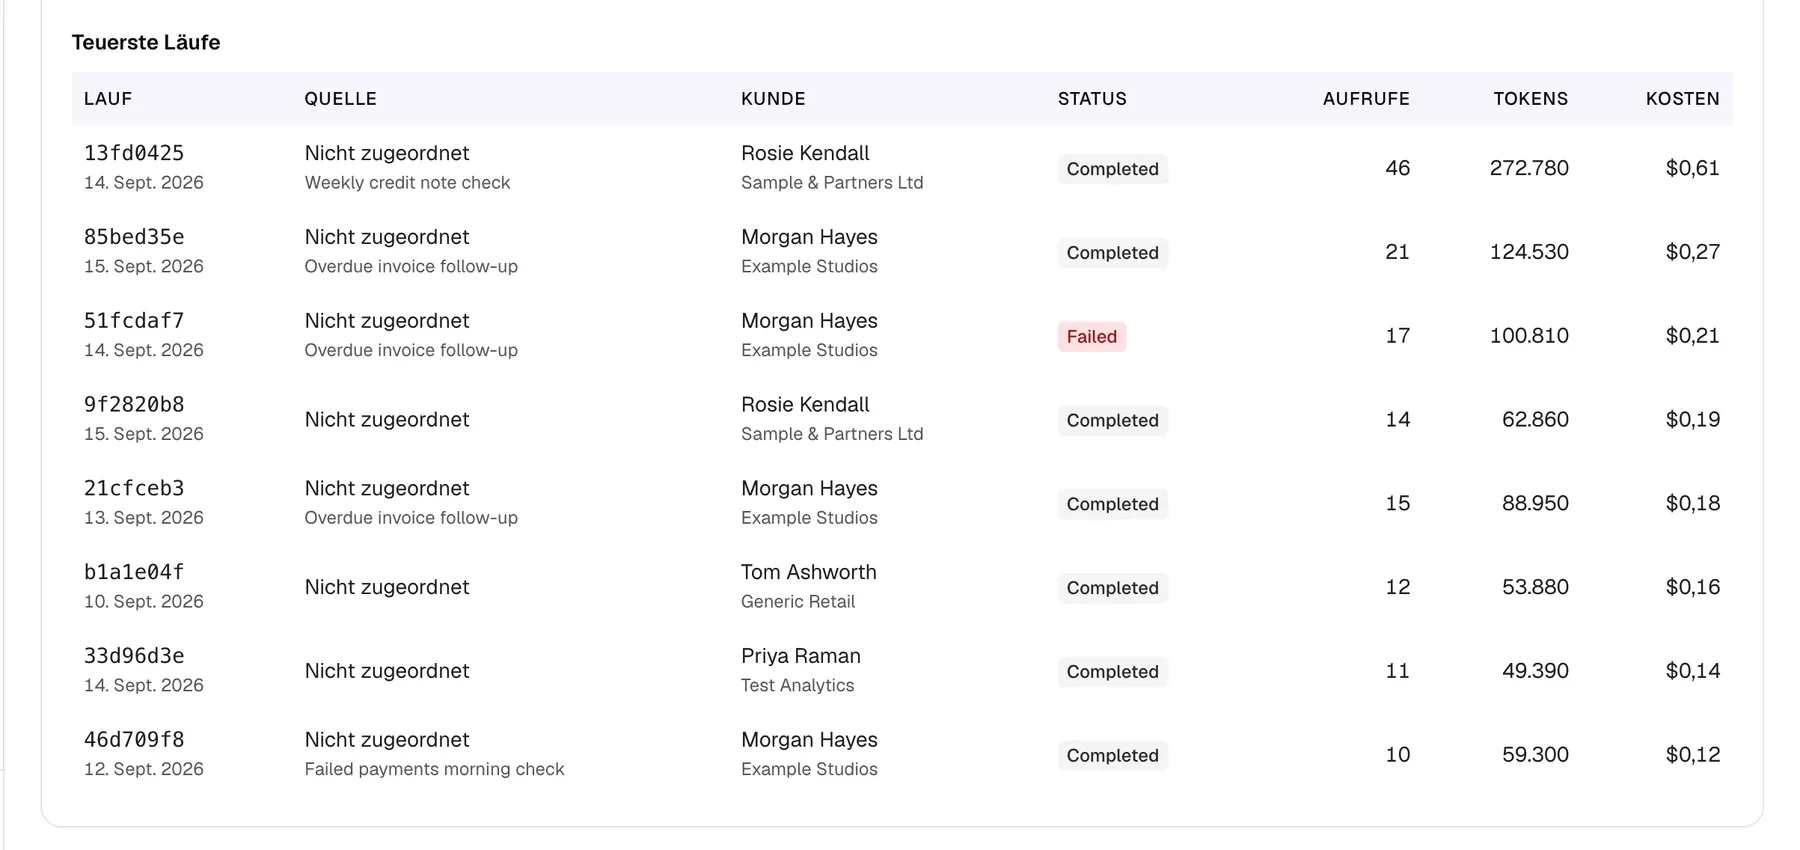The width and height of the screenshot is (1800, 850).
Task: Click 'Overdue invoice follow-up' in 85bed35e row
Action: pos(411,267)
